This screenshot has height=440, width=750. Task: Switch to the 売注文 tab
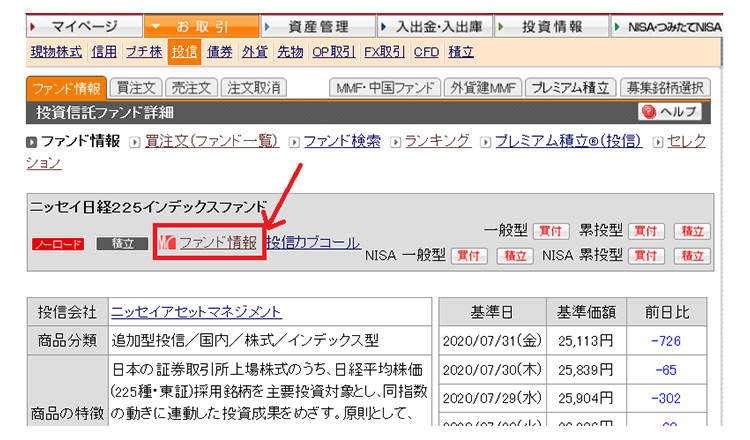pos(191,88)
